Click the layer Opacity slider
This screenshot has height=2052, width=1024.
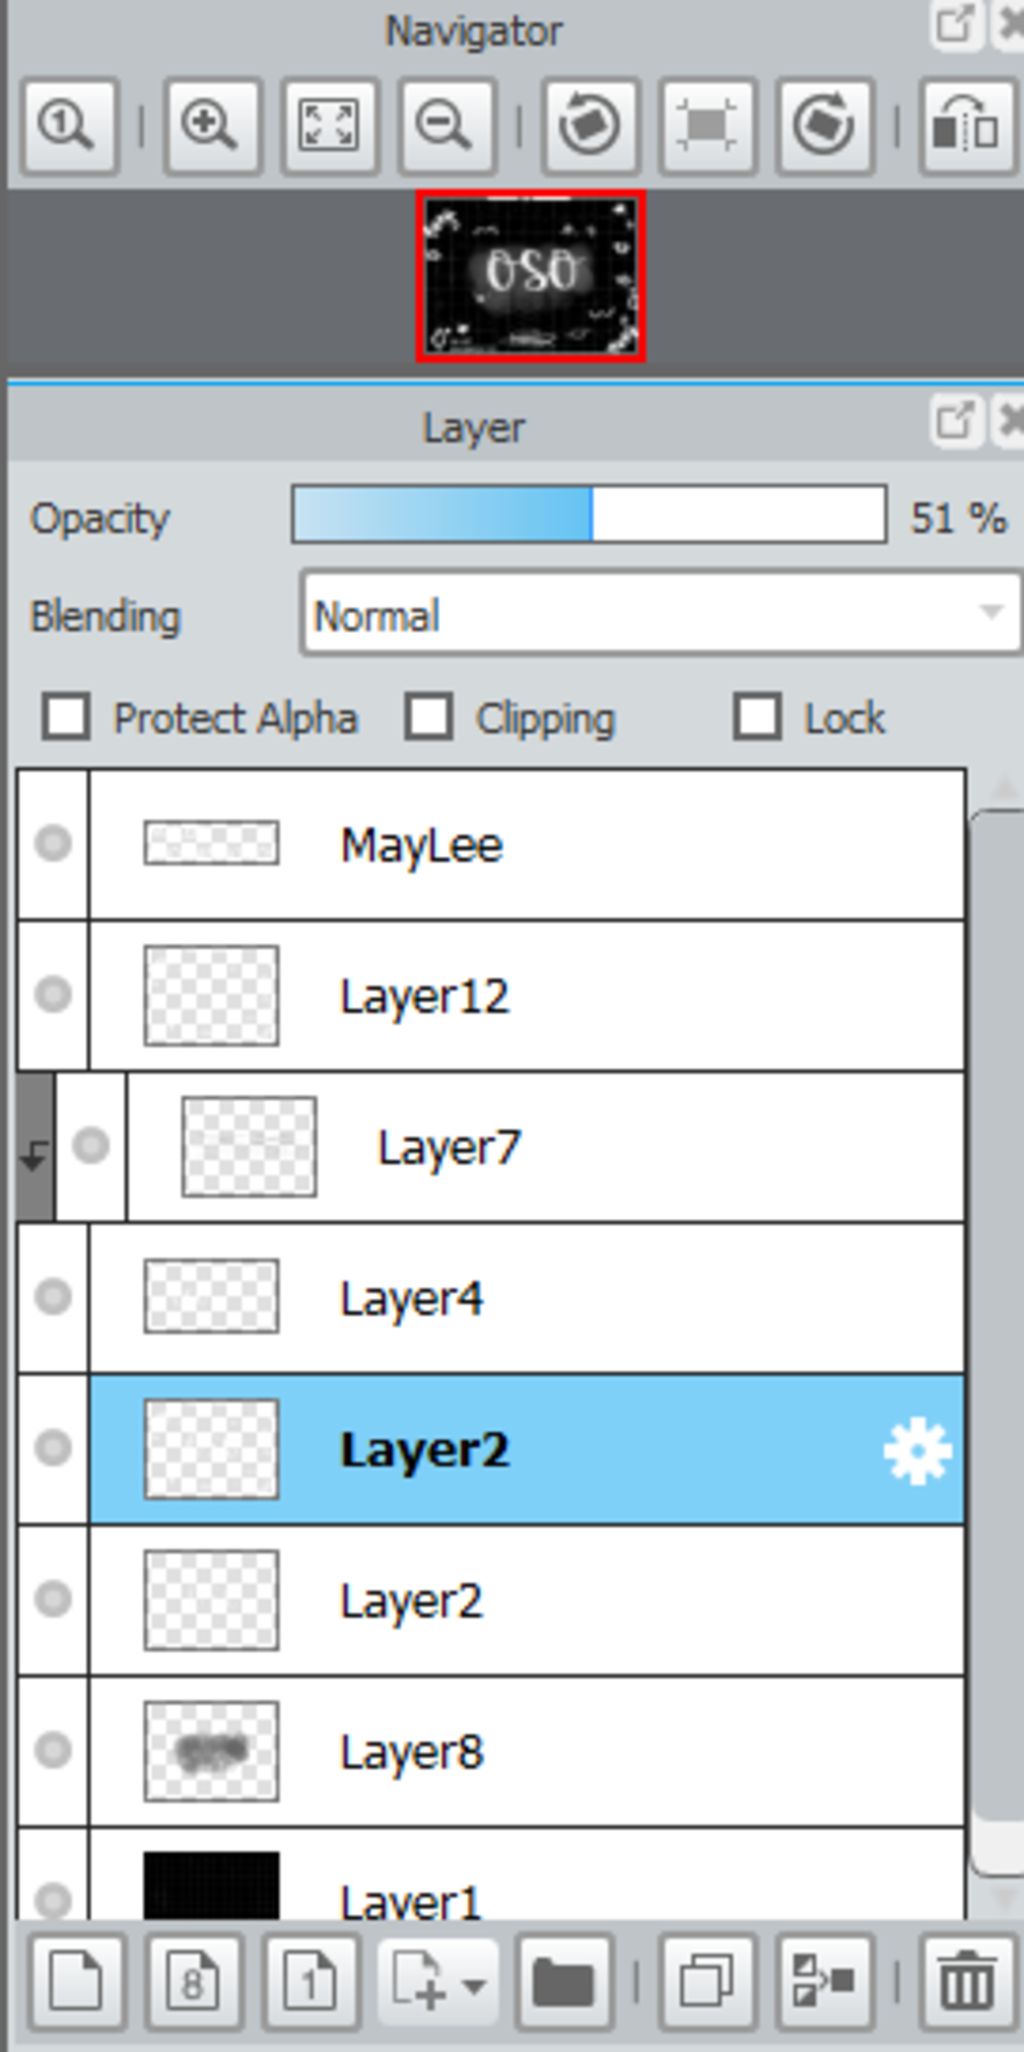589,515
